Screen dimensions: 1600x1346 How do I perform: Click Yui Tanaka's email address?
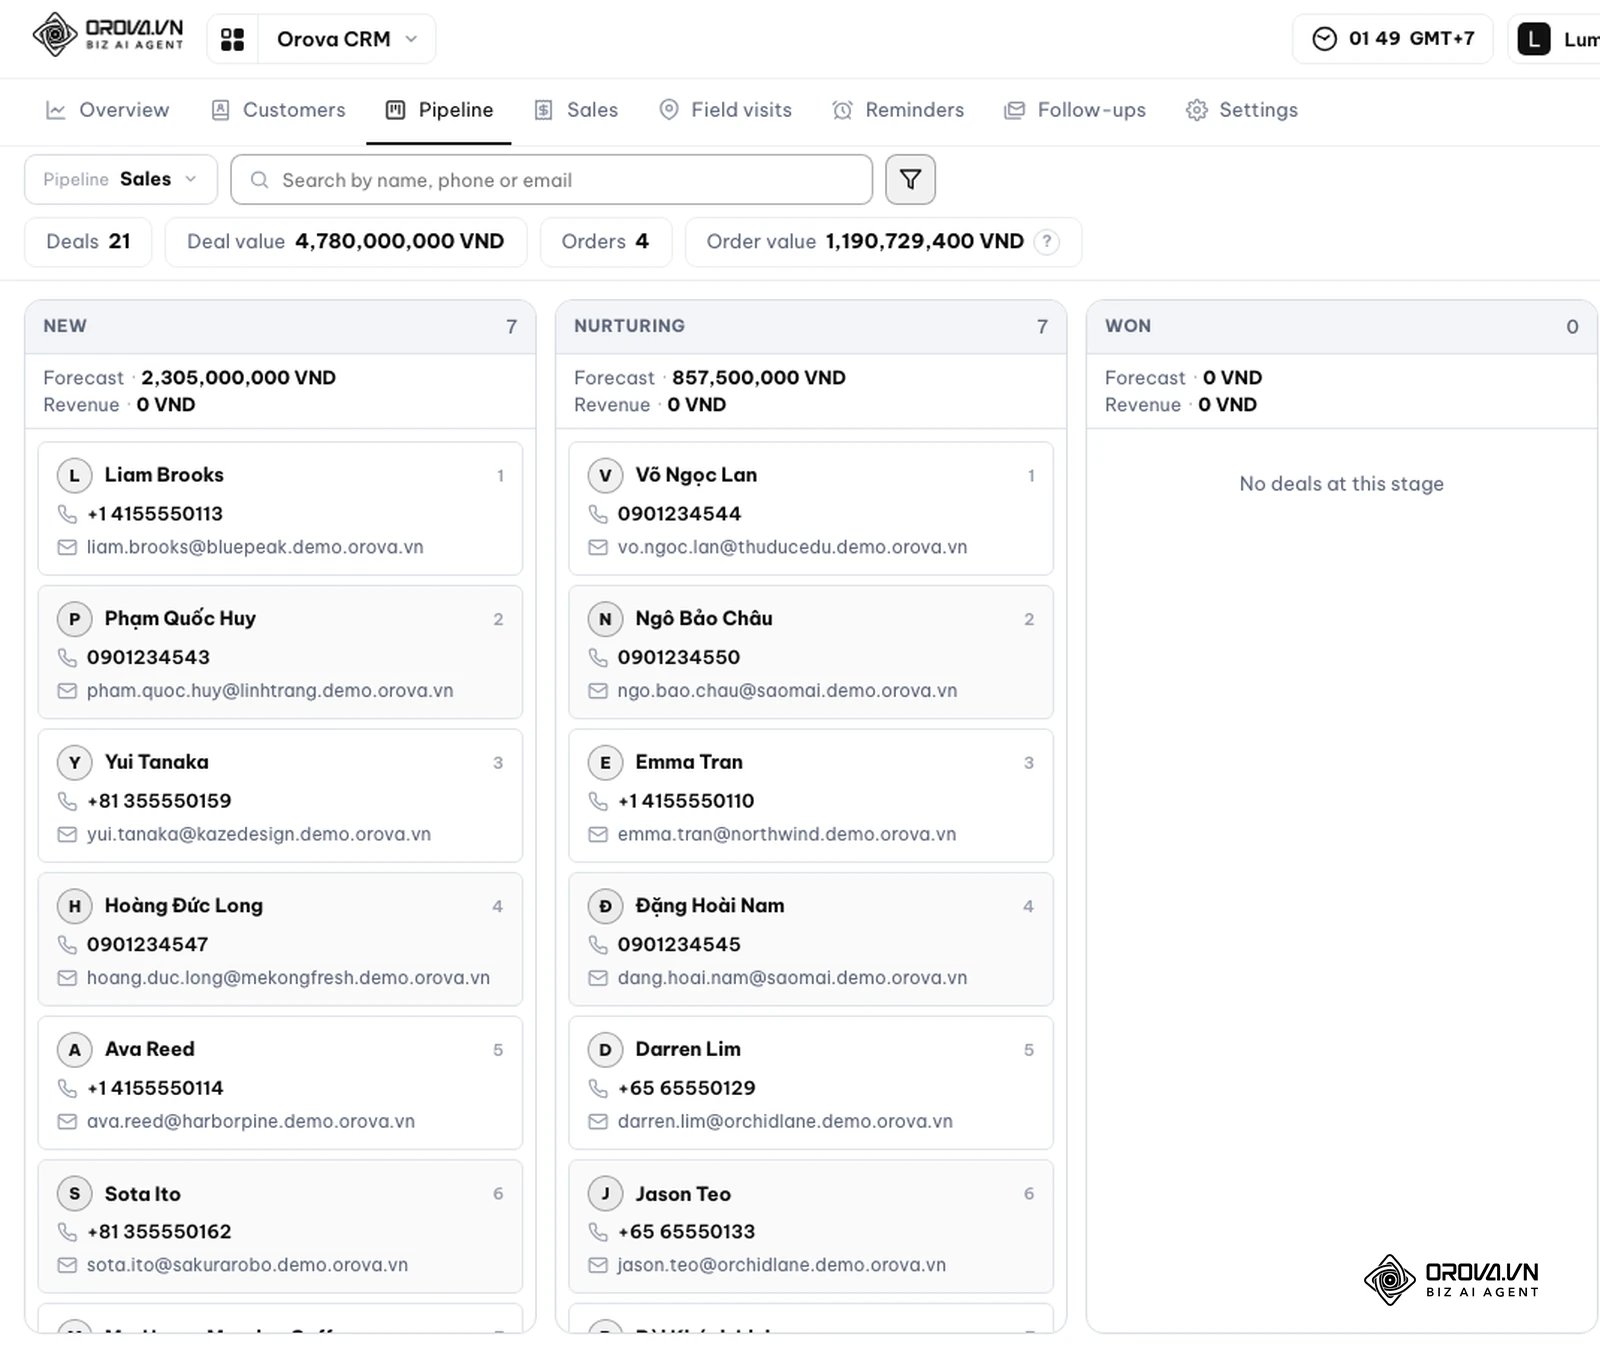[x=259, y=834]
